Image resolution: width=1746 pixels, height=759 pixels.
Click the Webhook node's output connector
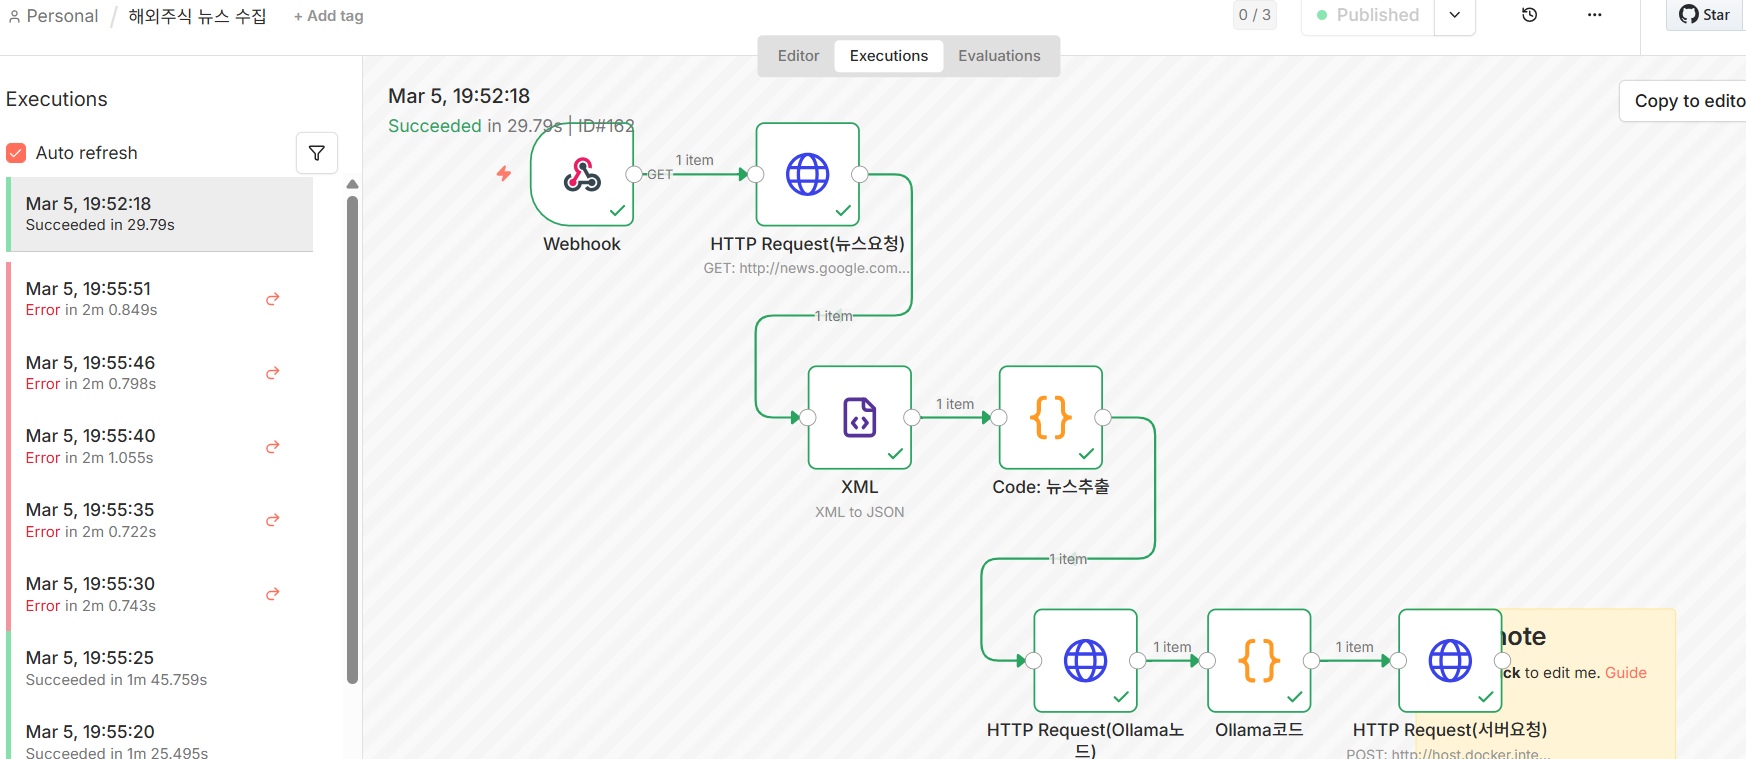[634, 175]
